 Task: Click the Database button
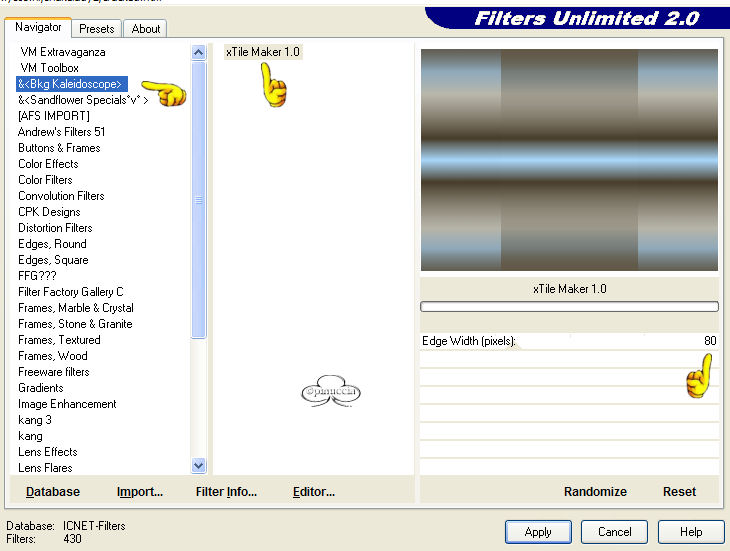tap(53, 492)
